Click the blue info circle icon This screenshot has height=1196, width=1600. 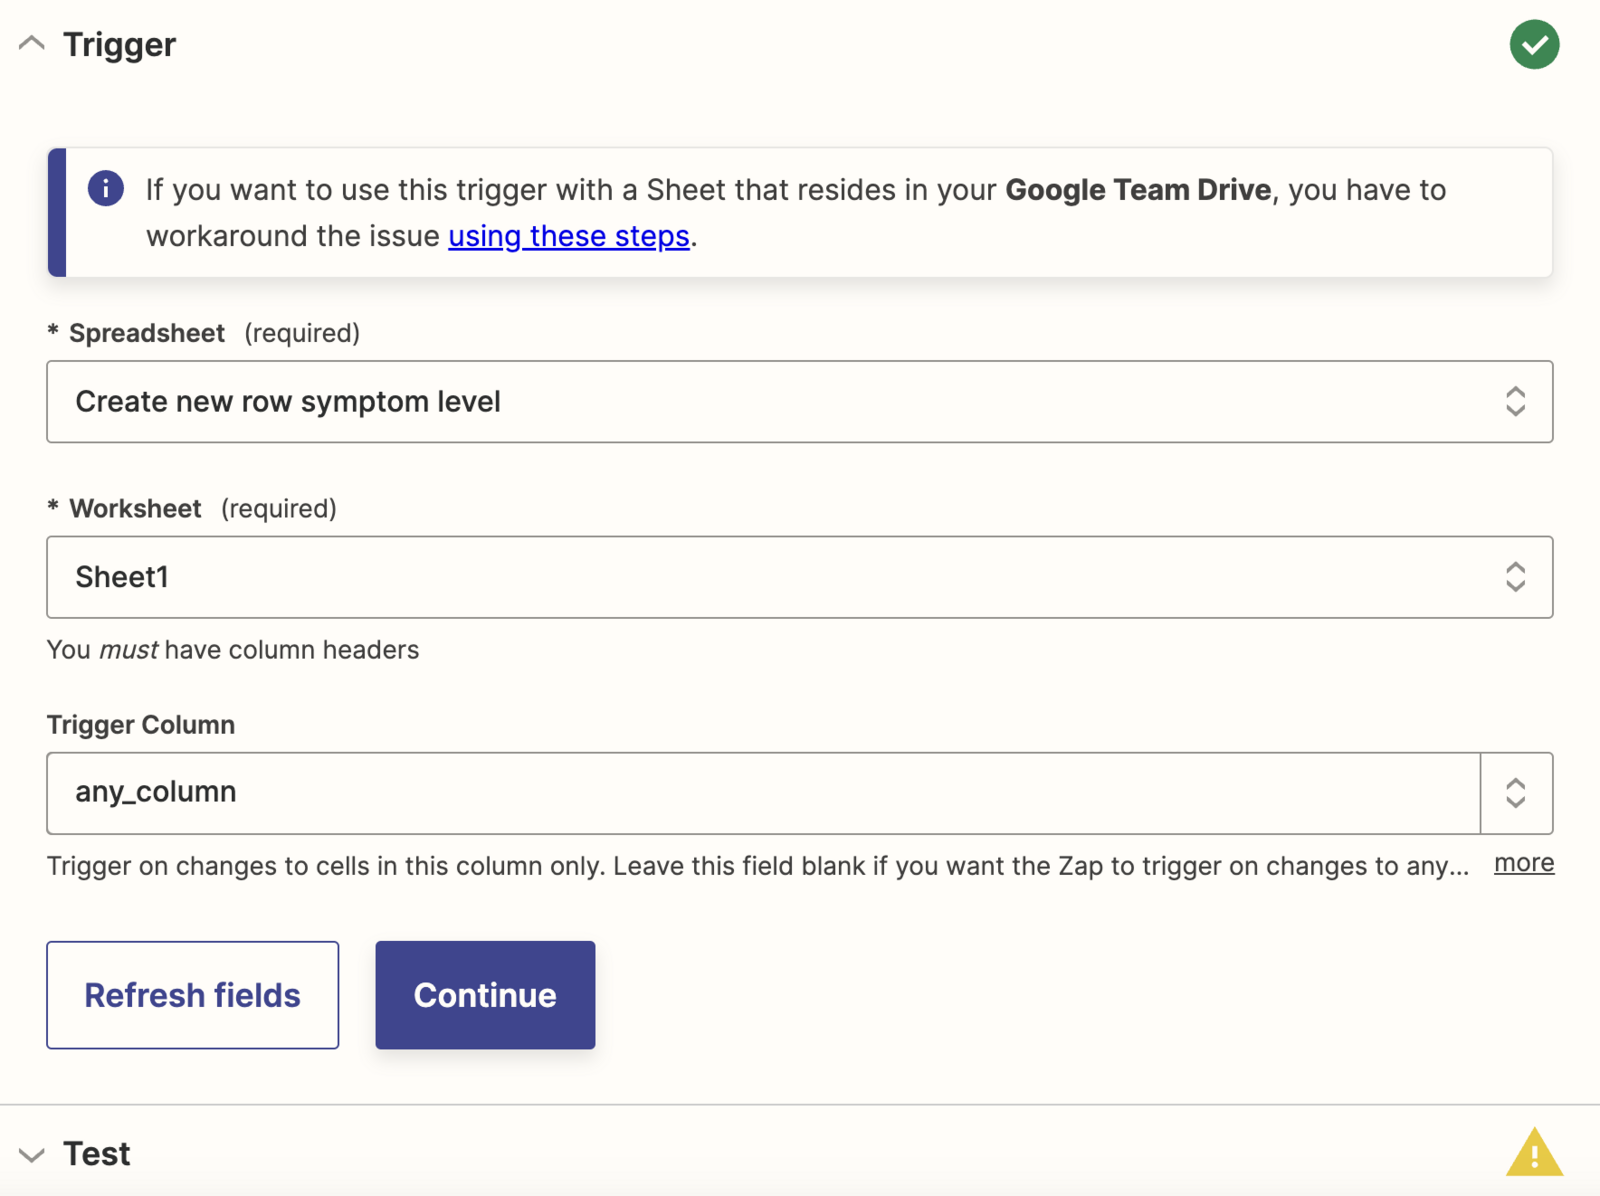coord(105,188)
